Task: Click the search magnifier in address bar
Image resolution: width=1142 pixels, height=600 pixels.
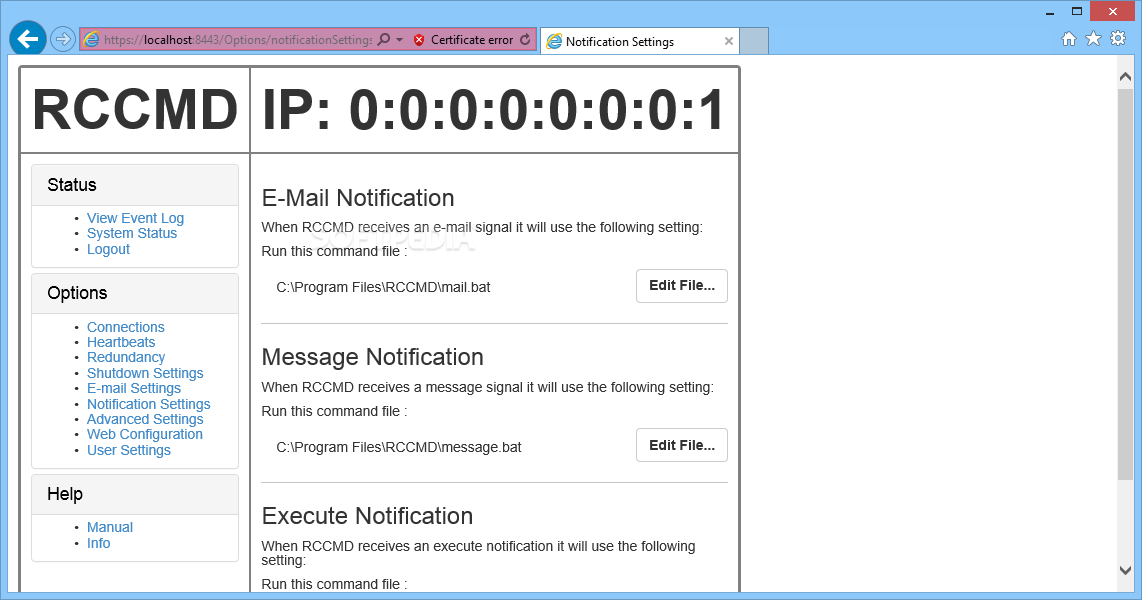Action: [x=383, y=39]
